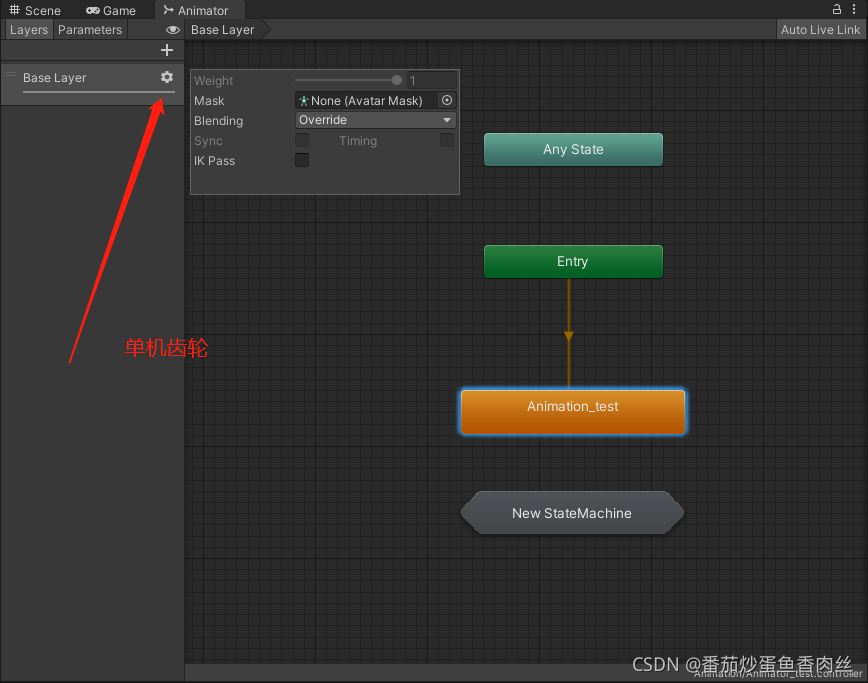Select the Any State node

pos(573,149)
